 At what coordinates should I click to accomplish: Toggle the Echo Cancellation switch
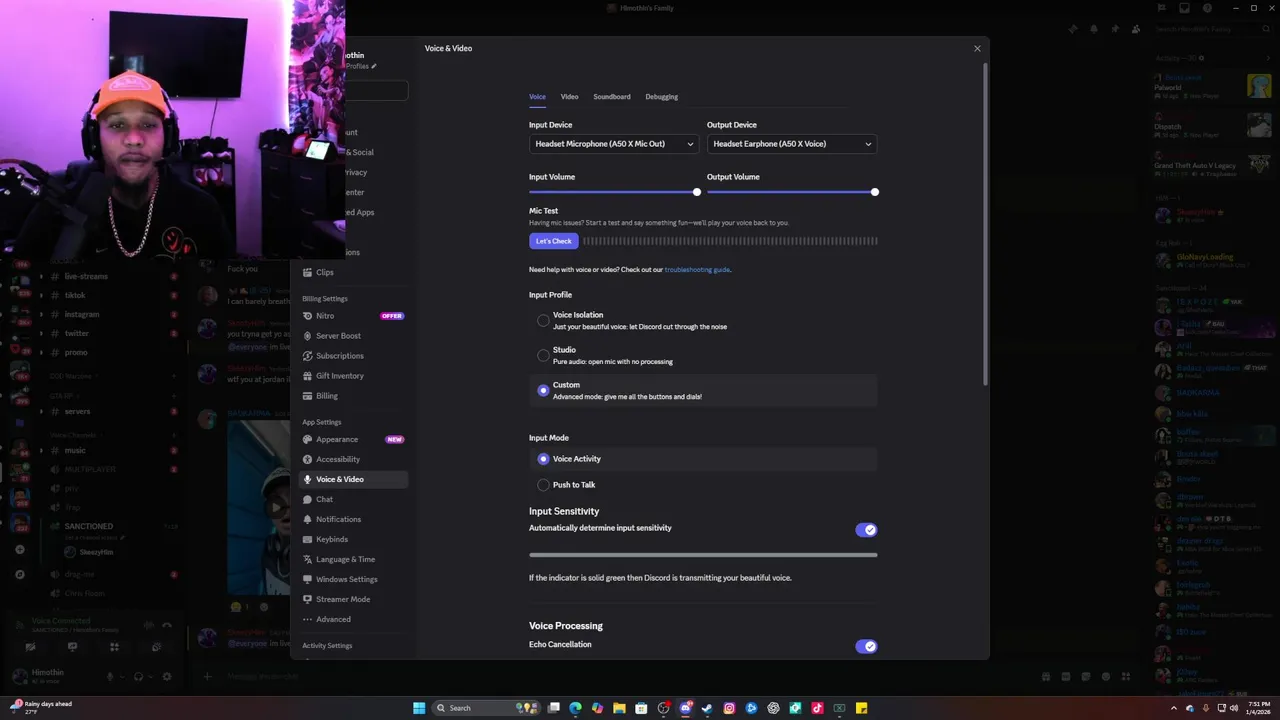[866, 646]
